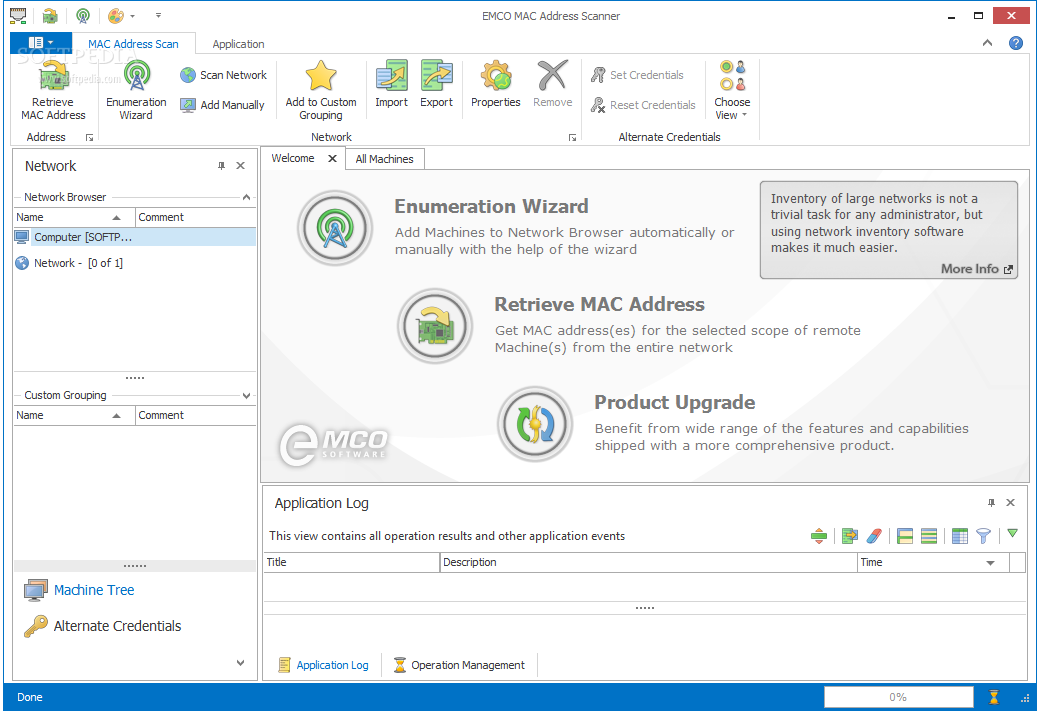Click the More Info link
The width and height of the screenshot is (1037, 711).
[977, 269]
